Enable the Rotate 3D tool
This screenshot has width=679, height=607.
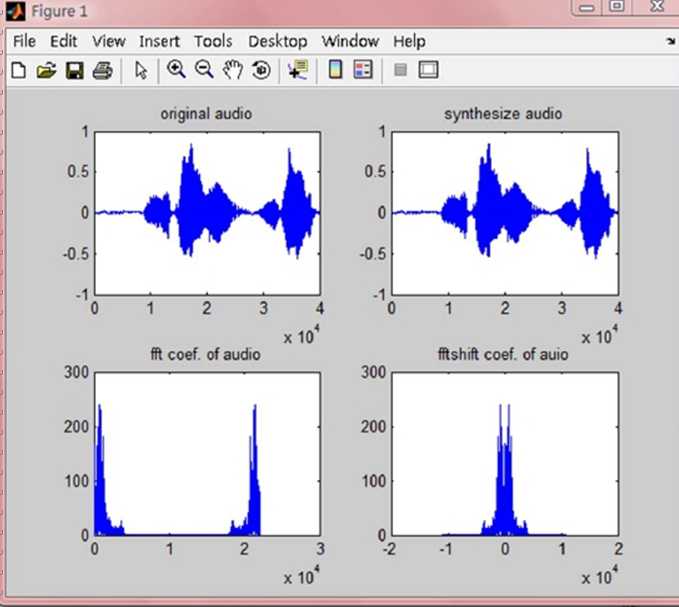tap(261, 70)
